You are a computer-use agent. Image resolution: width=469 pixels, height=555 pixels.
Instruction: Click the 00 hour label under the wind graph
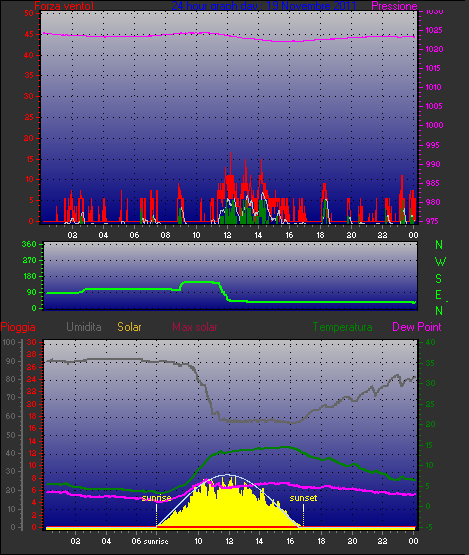tap(413, 235)
